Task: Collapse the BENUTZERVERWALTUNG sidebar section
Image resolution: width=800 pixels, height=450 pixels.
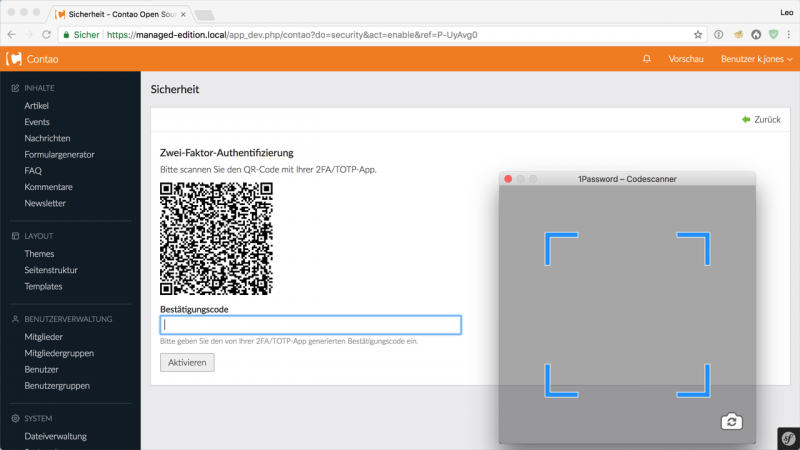Action: tap(66, 319)
